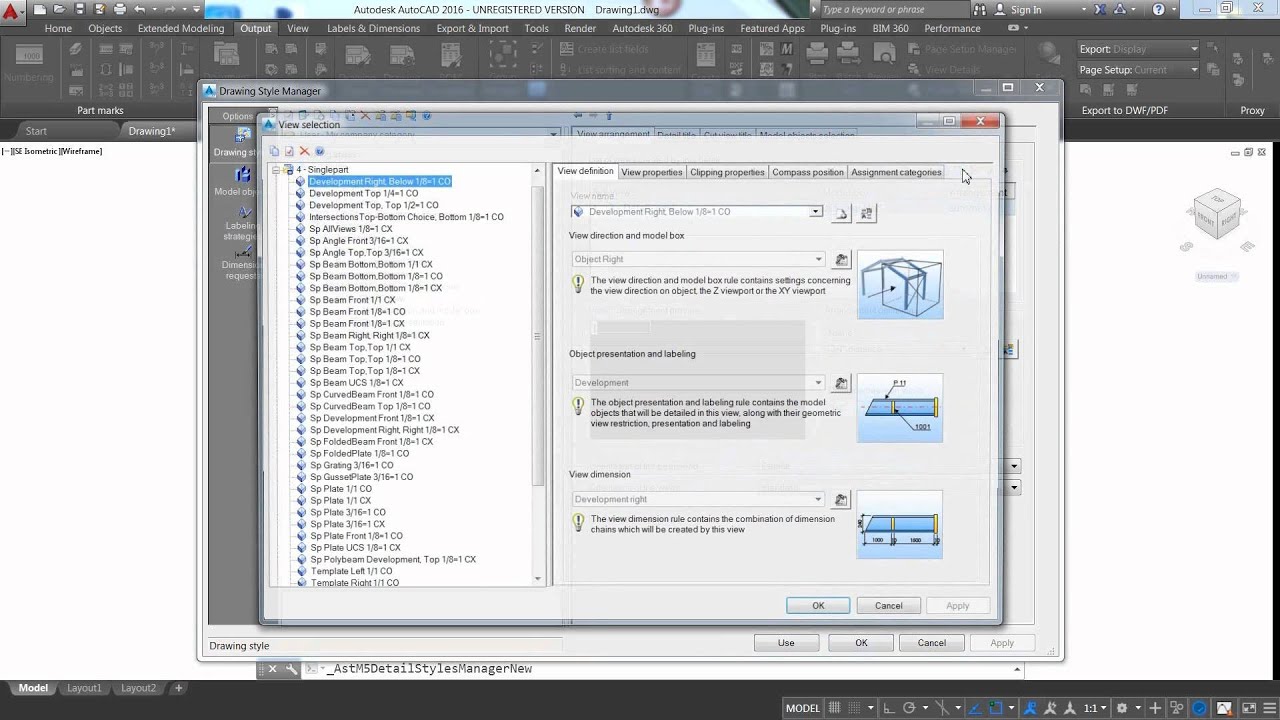Open the Development presentation dropdown
This screenshot has width=1280, height=720.
coord(819,383)
